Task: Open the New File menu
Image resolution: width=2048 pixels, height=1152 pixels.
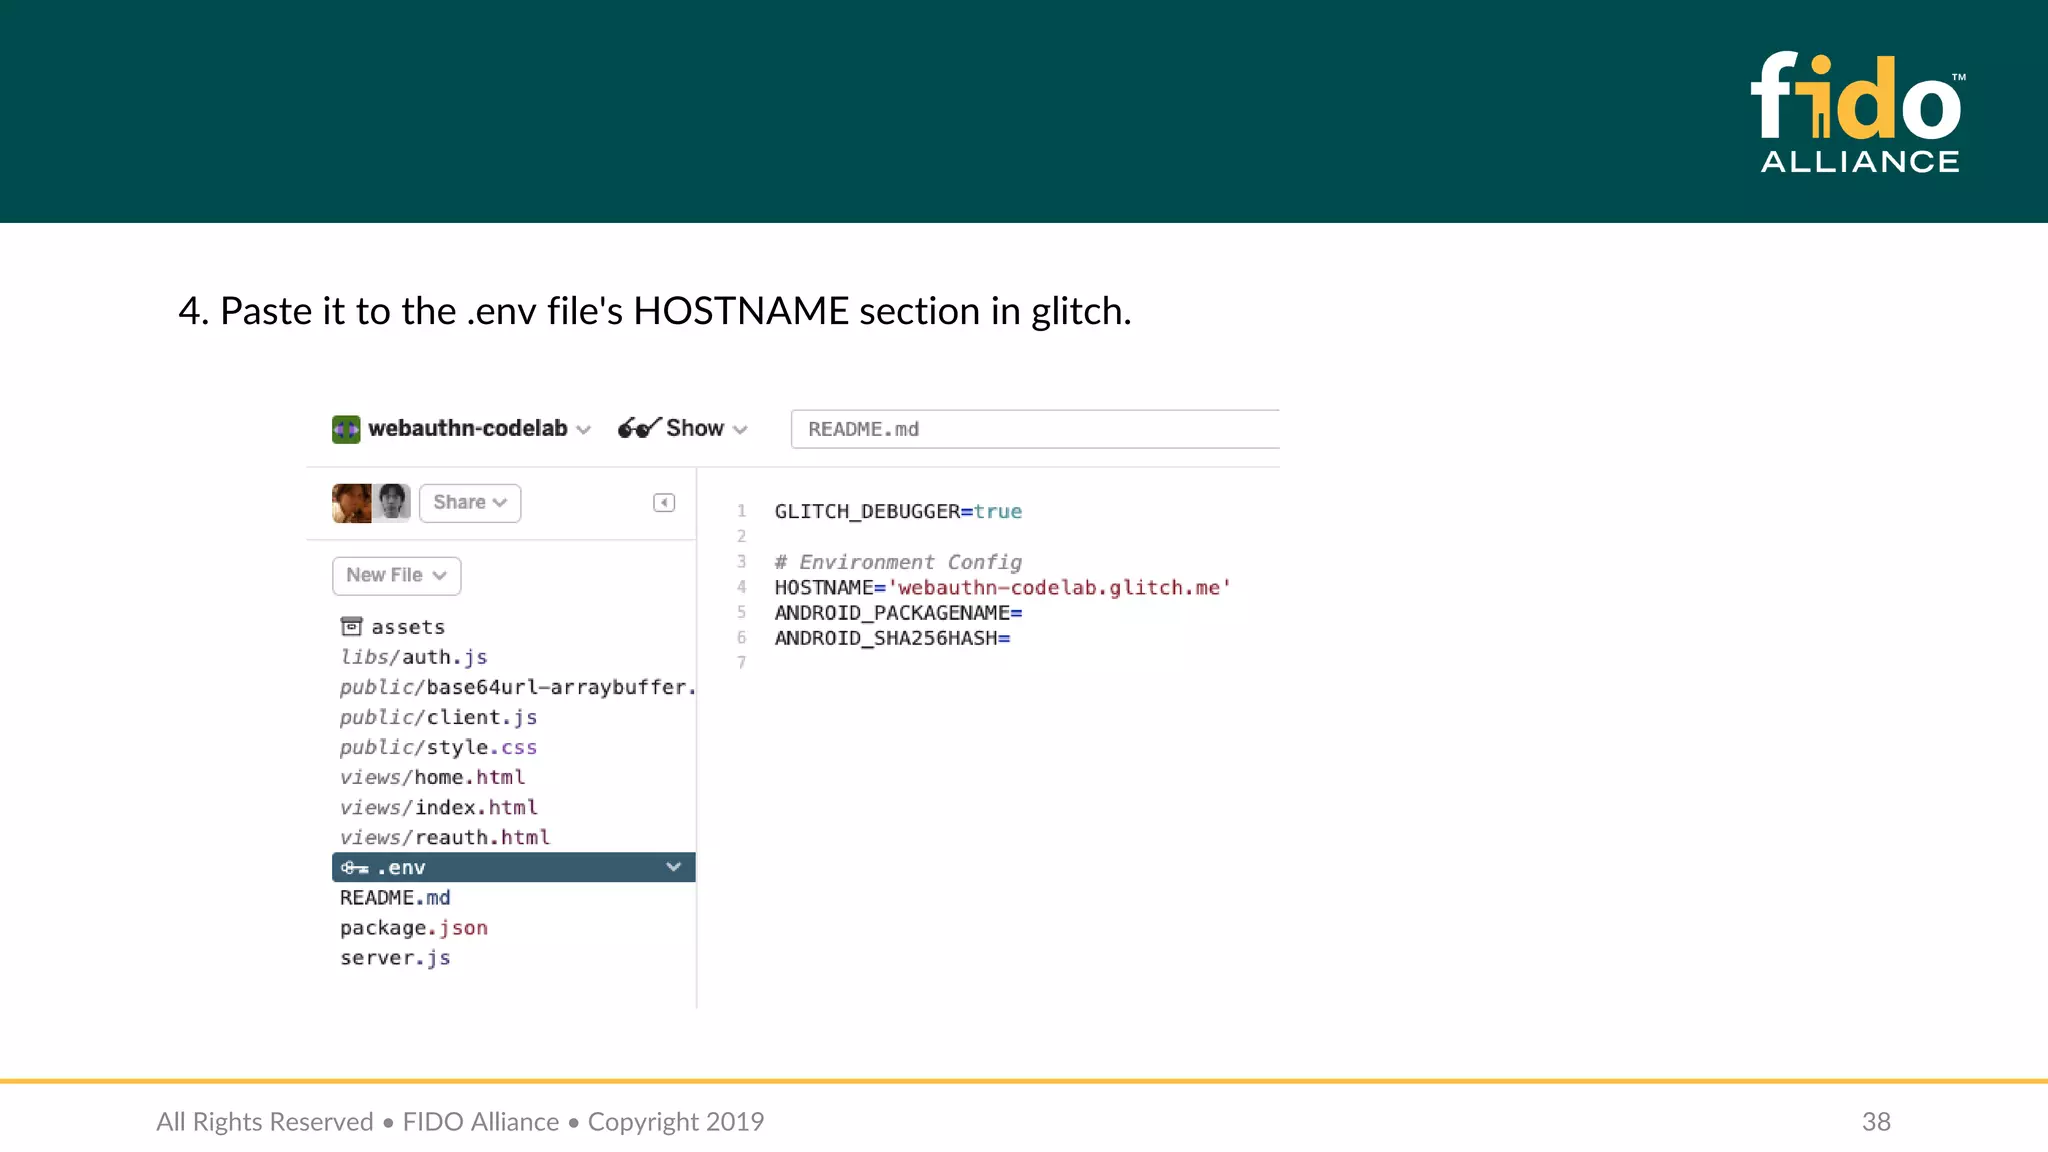Action: tap(396, 576)
